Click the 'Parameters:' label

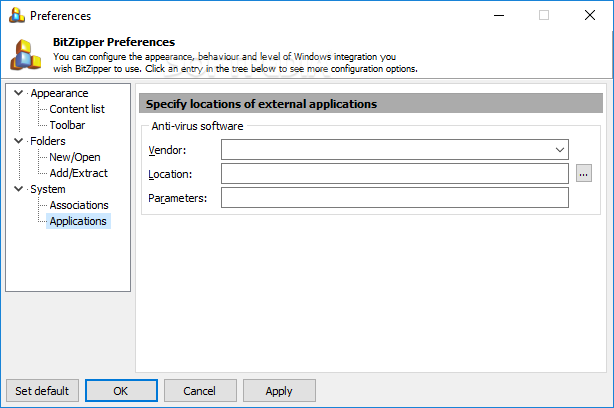[177, 198]
